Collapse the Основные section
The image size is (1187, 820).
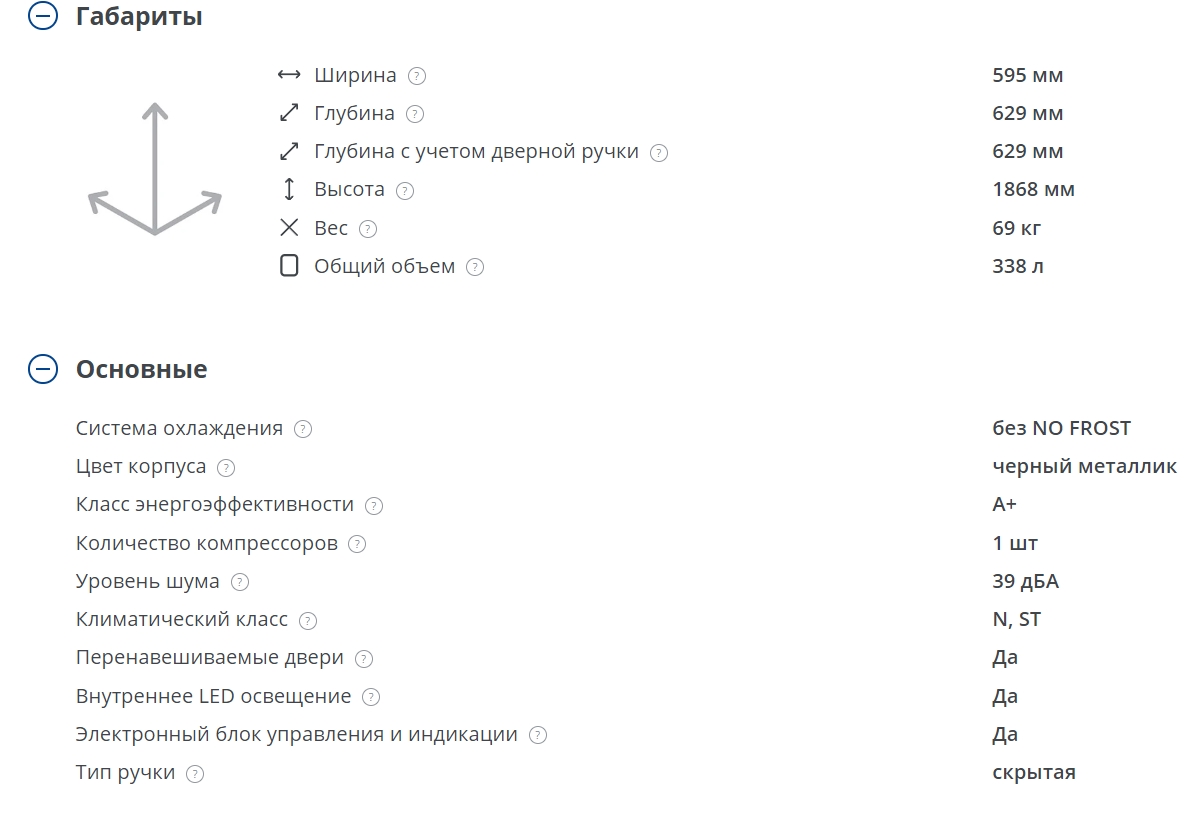click(x=43, y=369)
